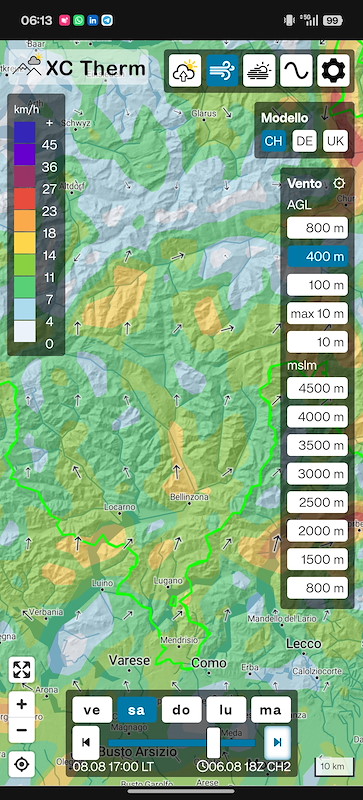Screen dimensions: 363x800
Task: Click the red 23 km/h legend swatch
Action: [25, 198]
